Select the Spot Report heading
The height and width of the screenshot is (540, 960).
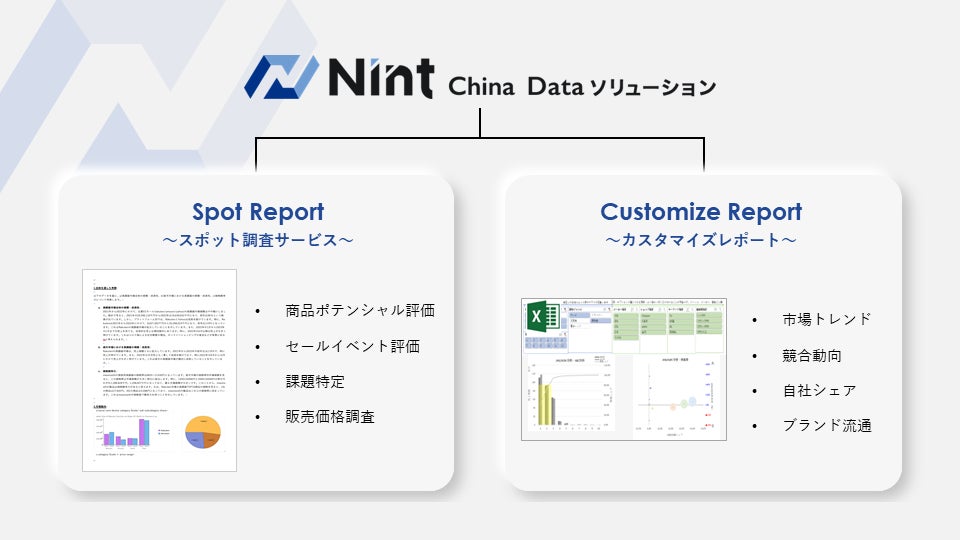click(x=258, y=212)
